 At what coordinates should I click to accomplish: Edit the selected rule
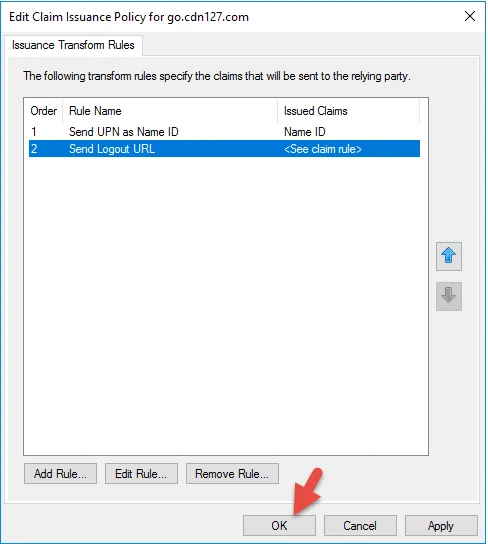click(x=141, y=474)
